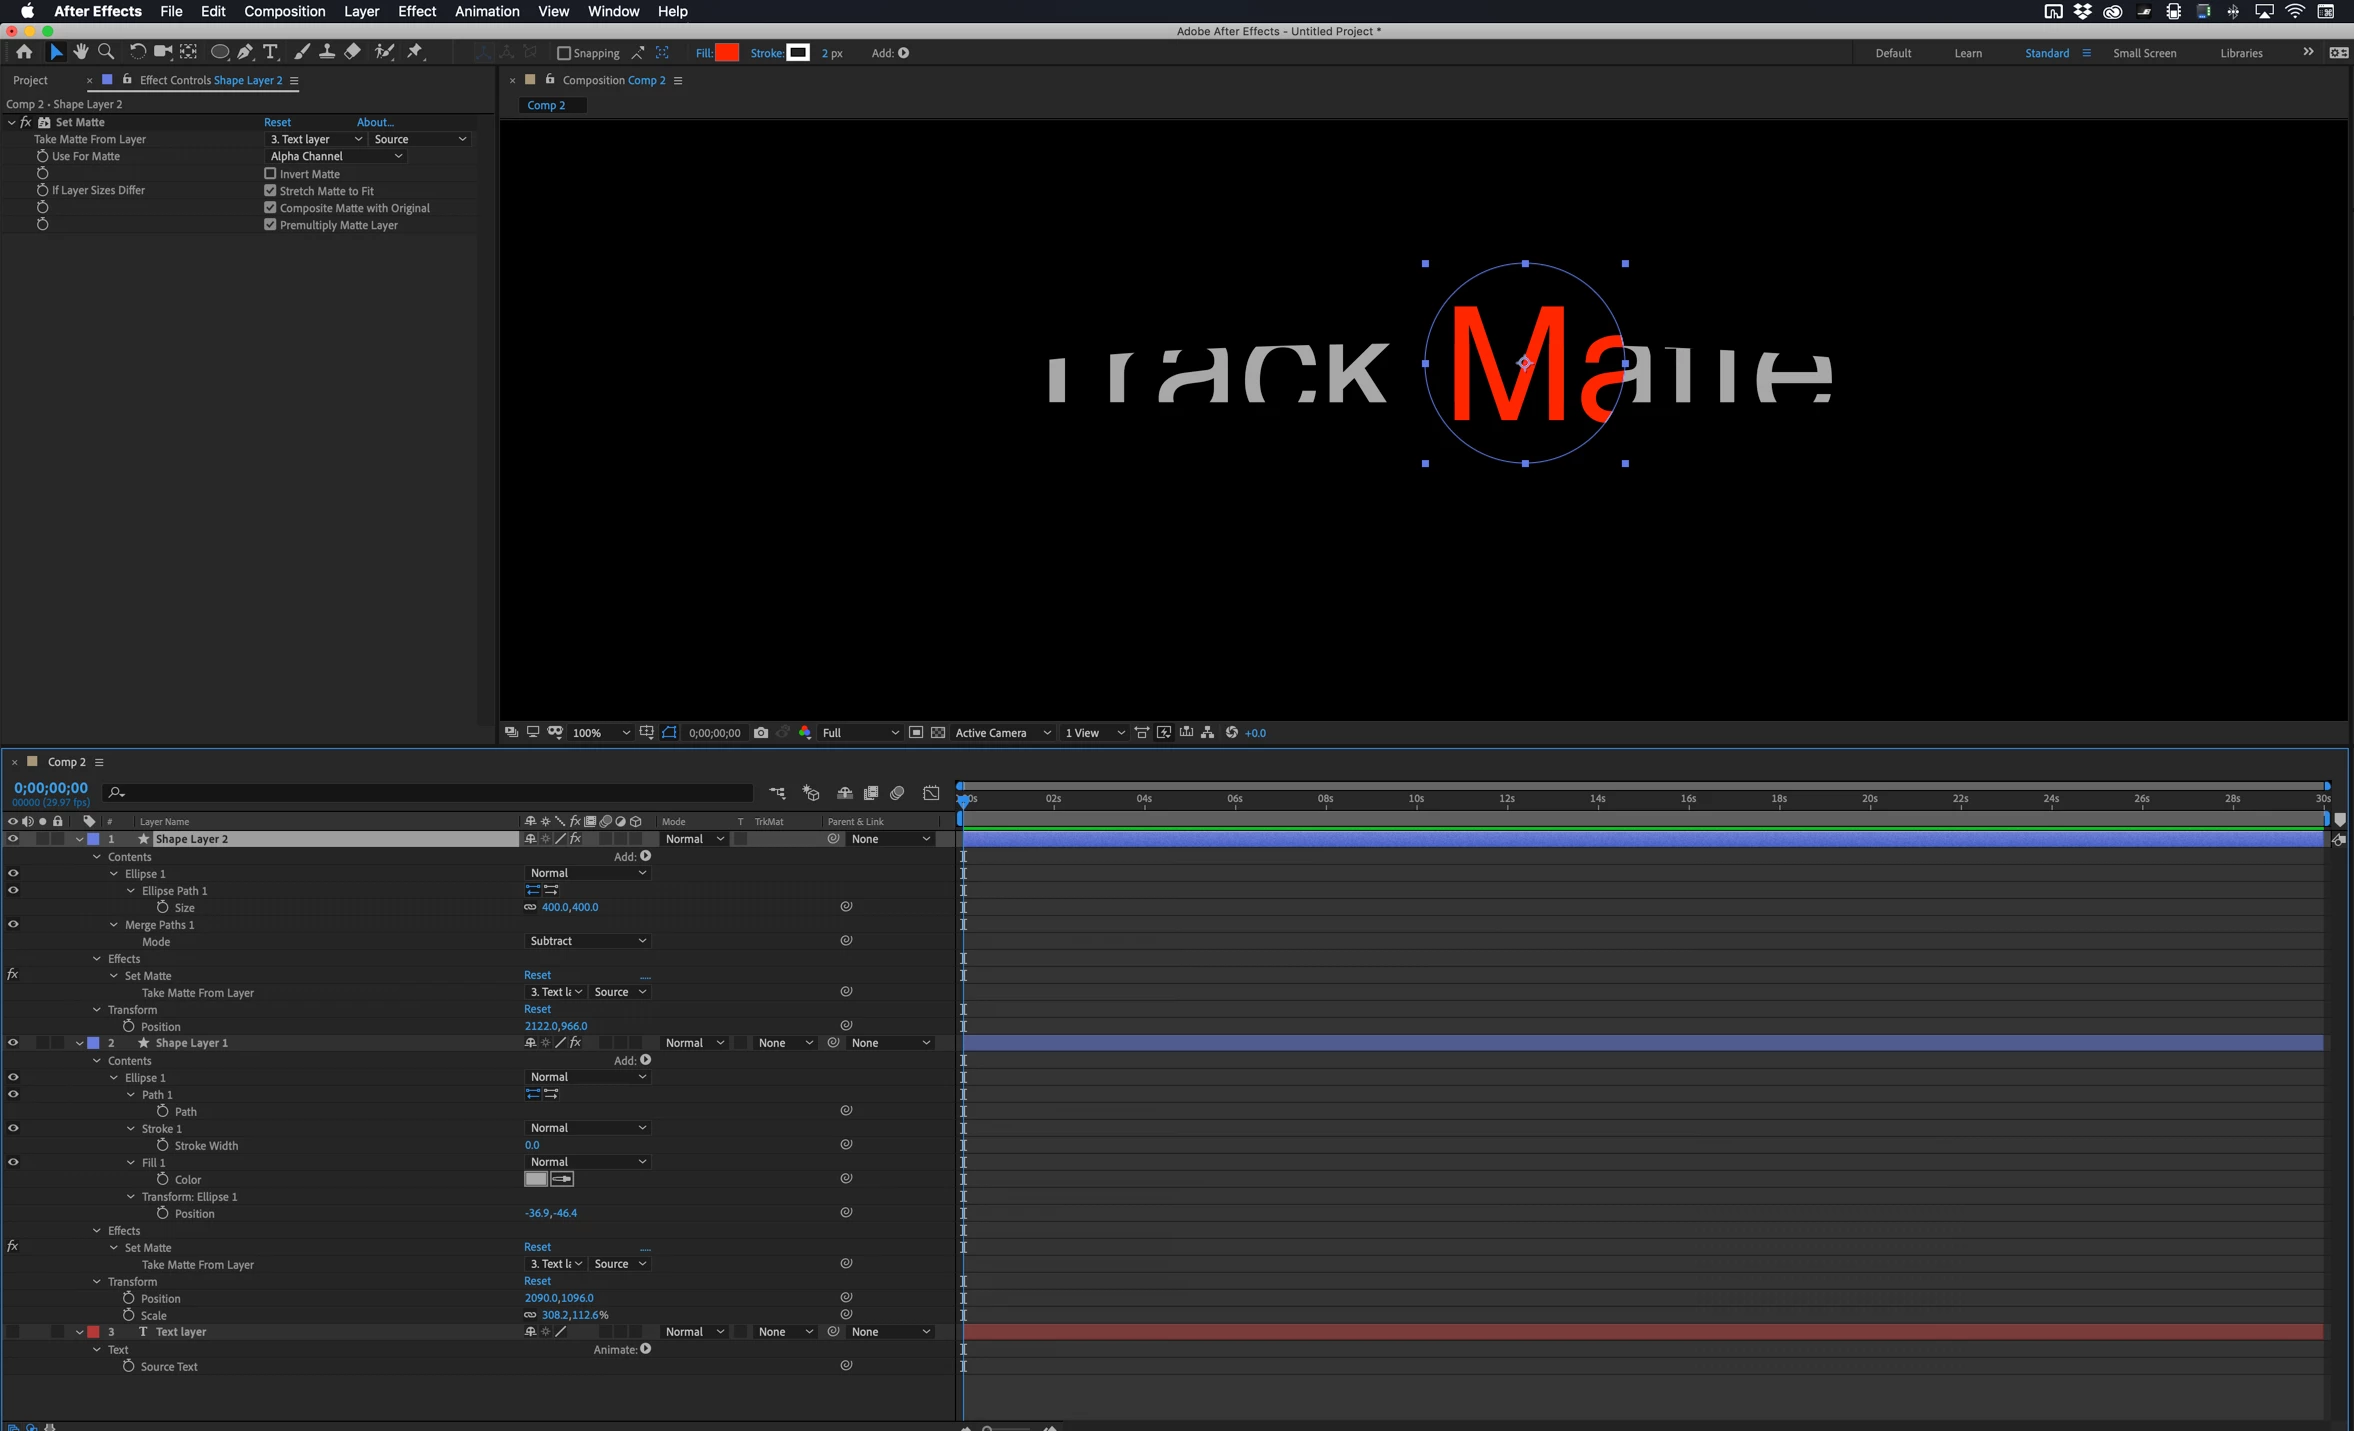
Task: Collapse the Text layer twirl arrow
Action: [79, 1332]
